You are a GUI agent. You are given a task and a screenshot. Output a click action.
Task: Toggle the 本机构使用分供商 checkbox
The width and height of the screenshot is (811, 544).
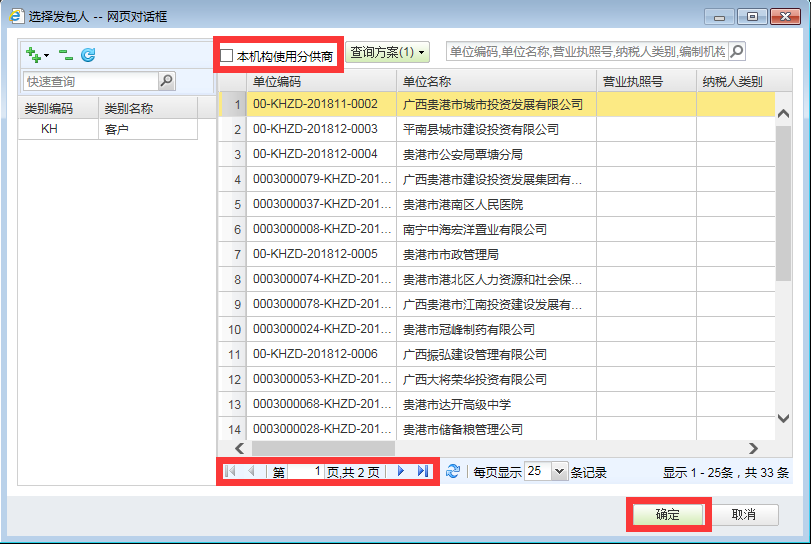click(x=227, y=55)
